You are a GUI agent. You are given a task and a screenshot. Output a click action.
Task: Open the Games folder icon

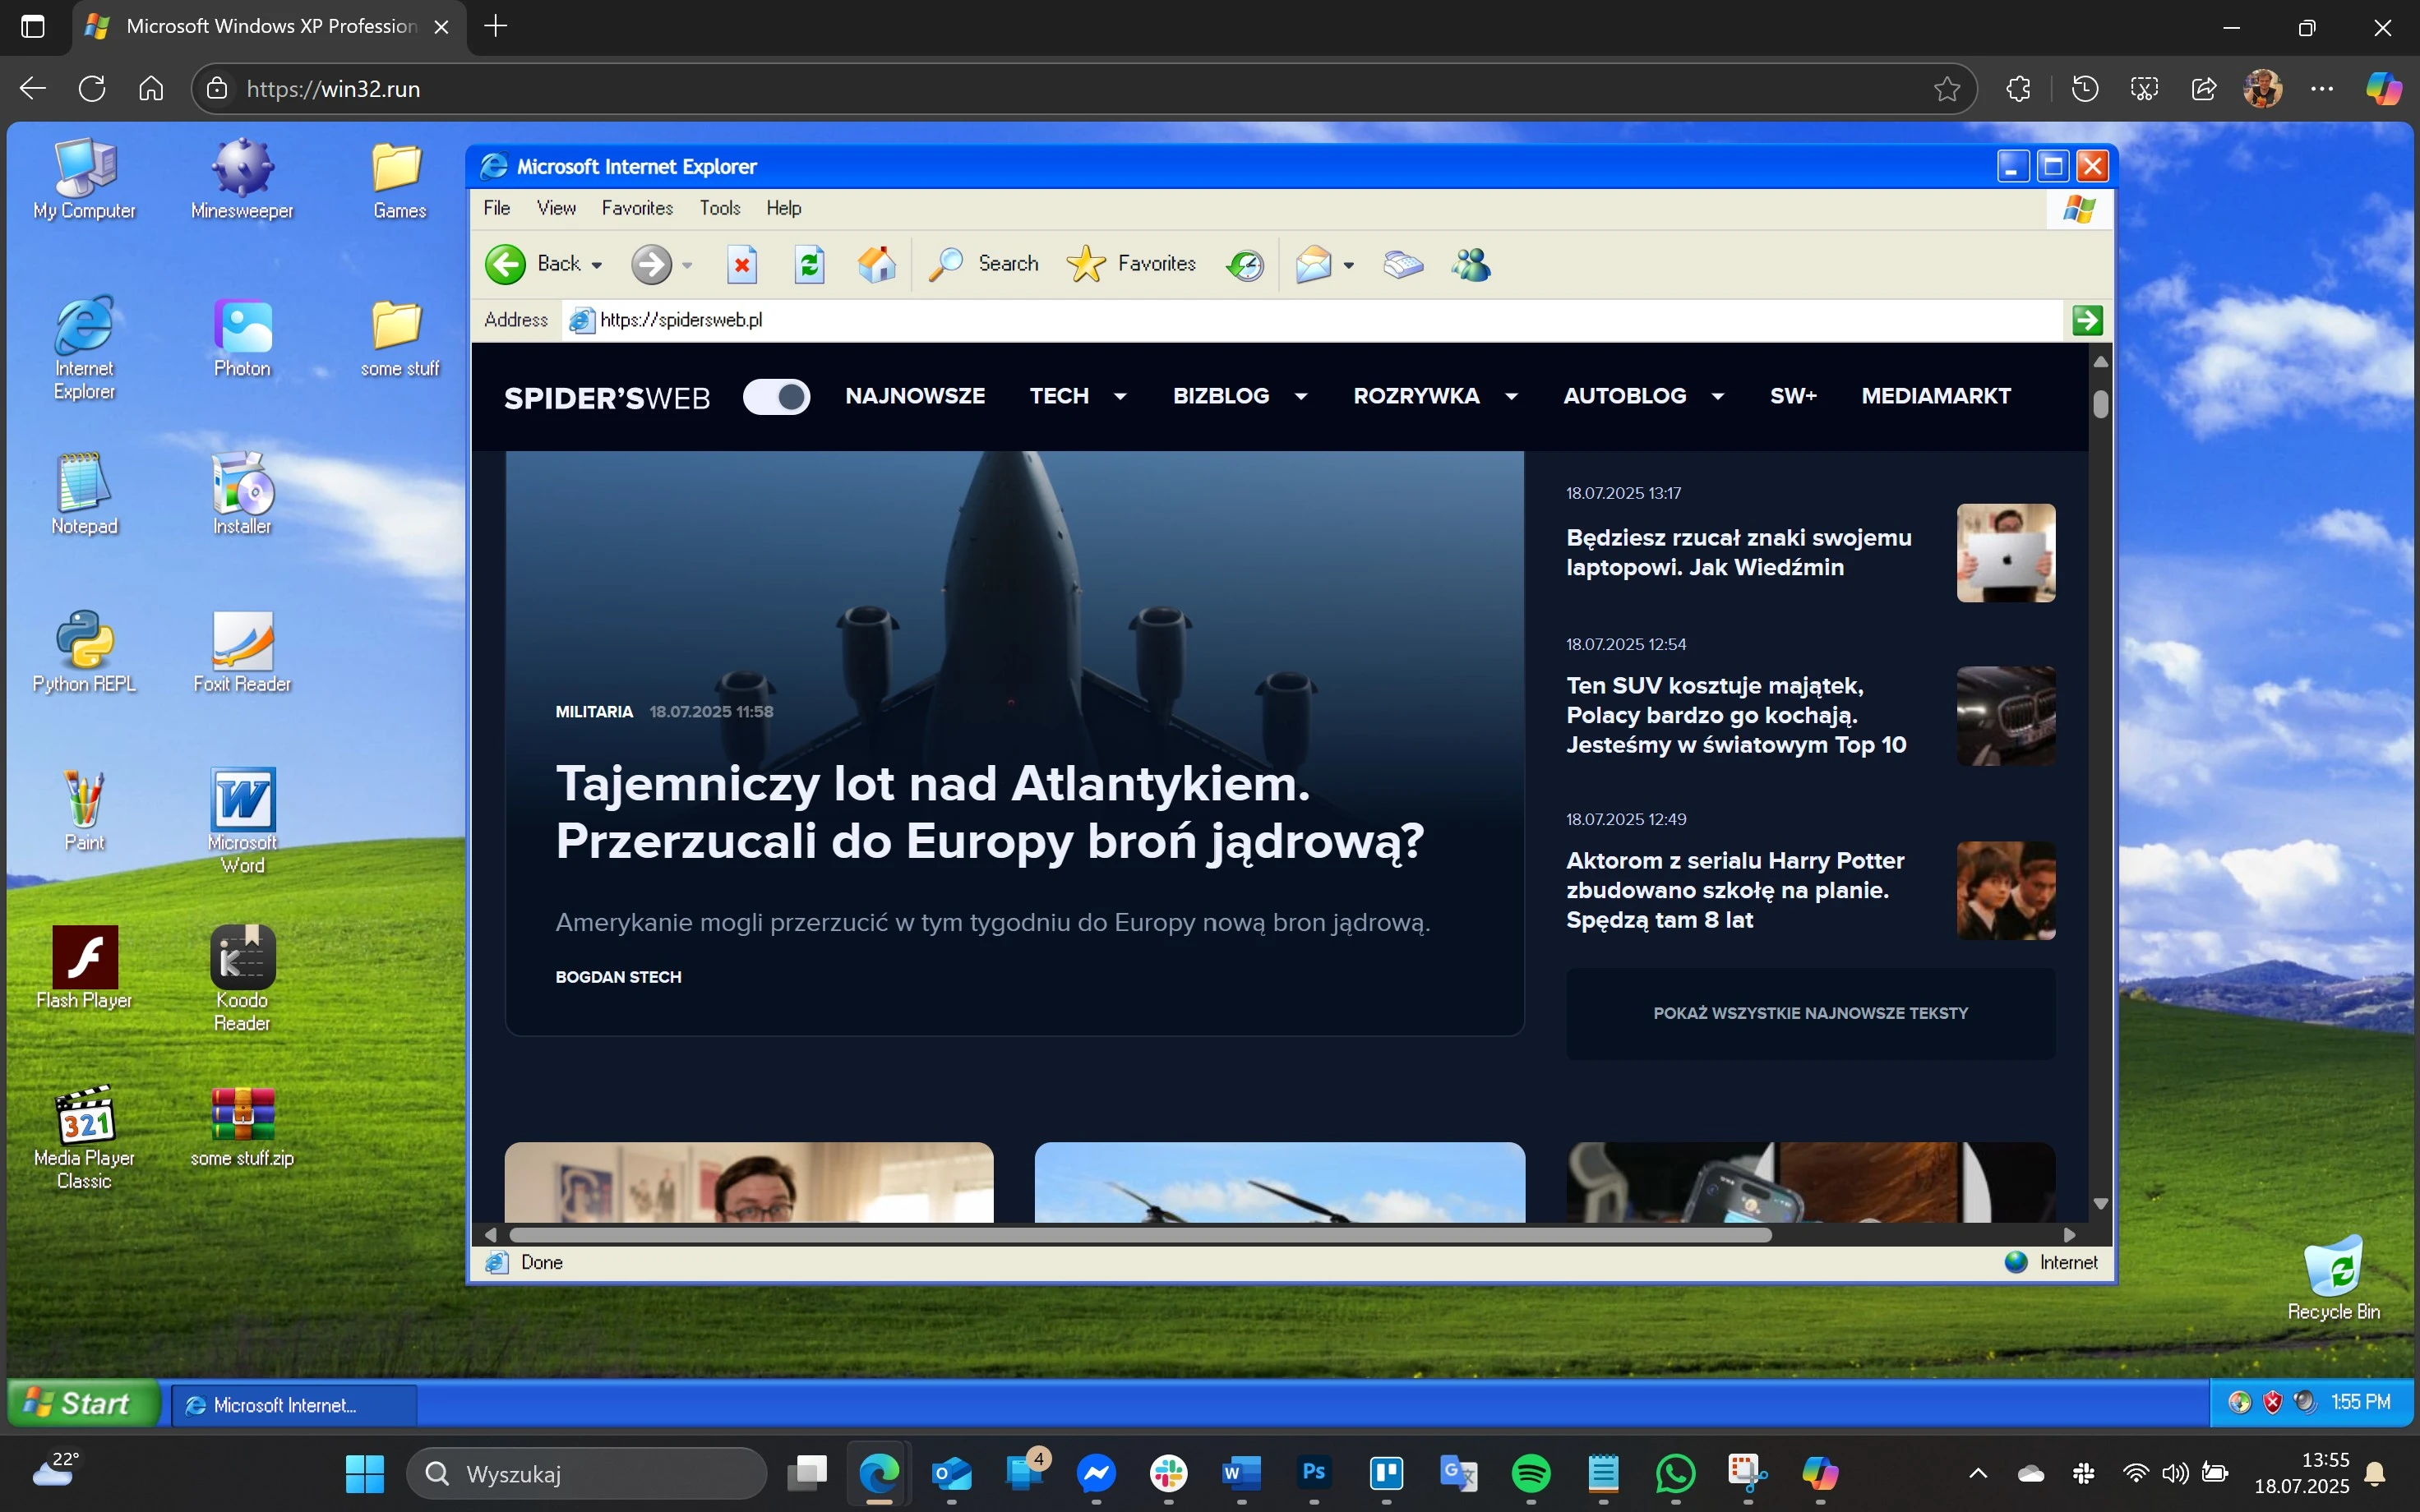point(399,179)
